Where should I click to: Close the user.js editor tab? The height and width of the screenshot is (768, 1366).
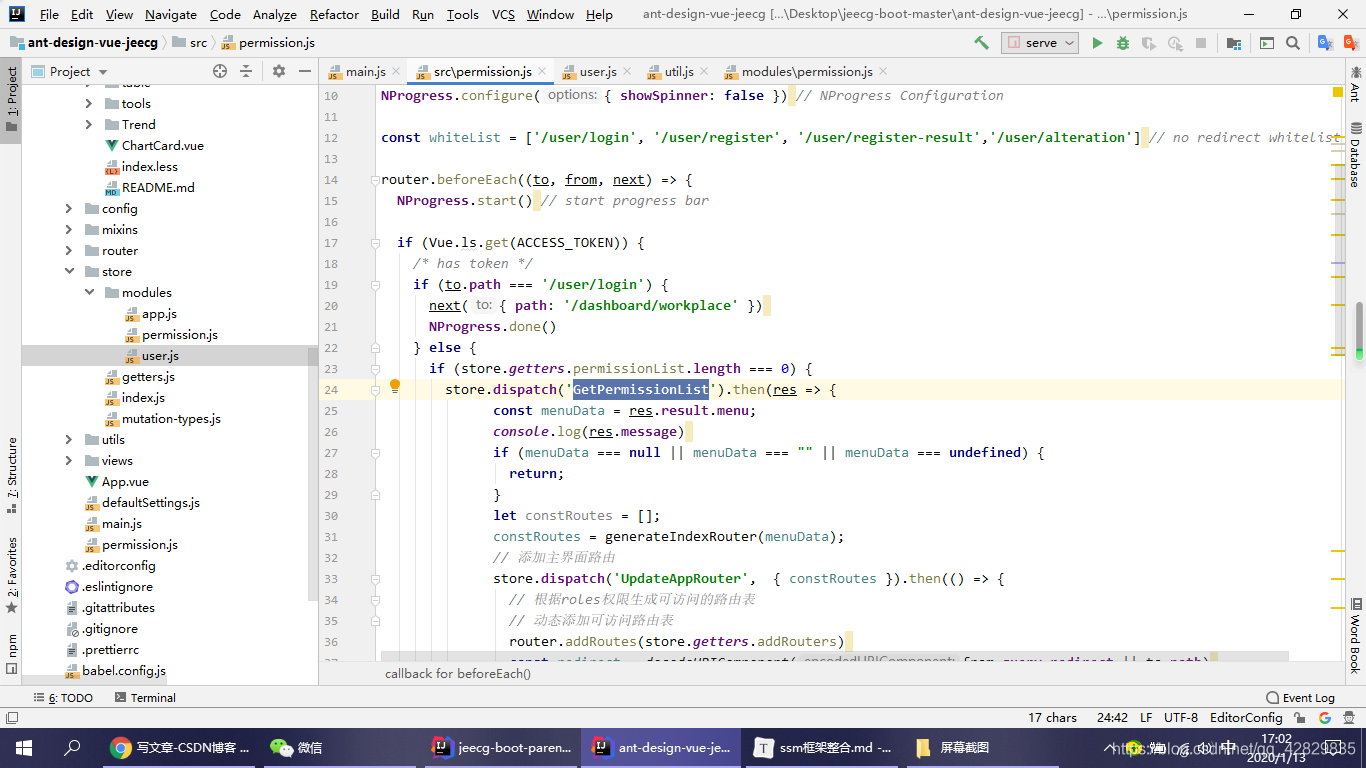627,71
